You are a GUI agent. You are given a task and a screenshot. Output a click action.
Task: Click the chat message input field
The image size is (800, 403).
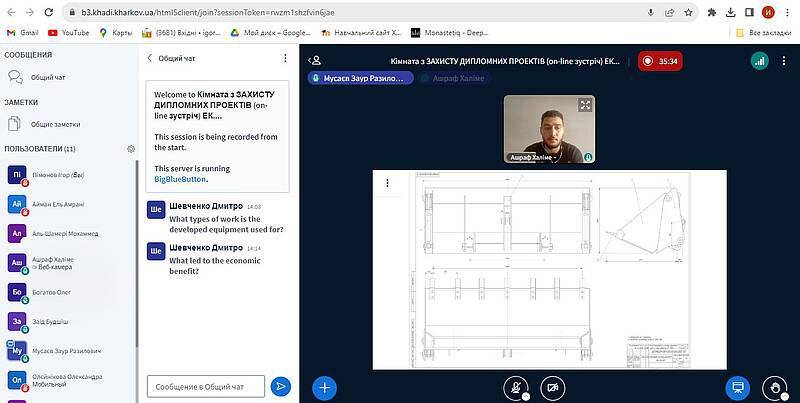[x=206, y=386]
